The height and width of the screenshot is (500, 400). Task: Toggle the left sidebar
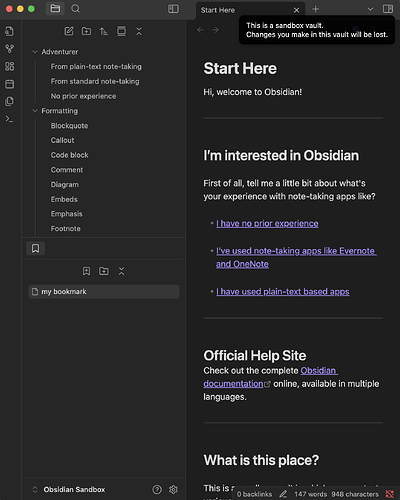(173, 9)
